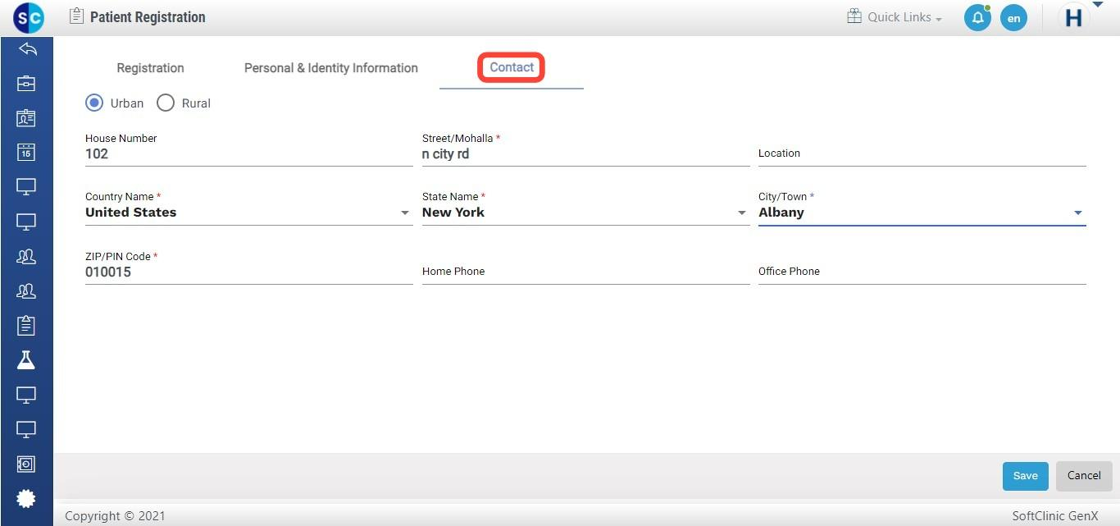Open the ID card icon in sidebar
Viewport: 1120px width, 526px height.
click(26, 118)
